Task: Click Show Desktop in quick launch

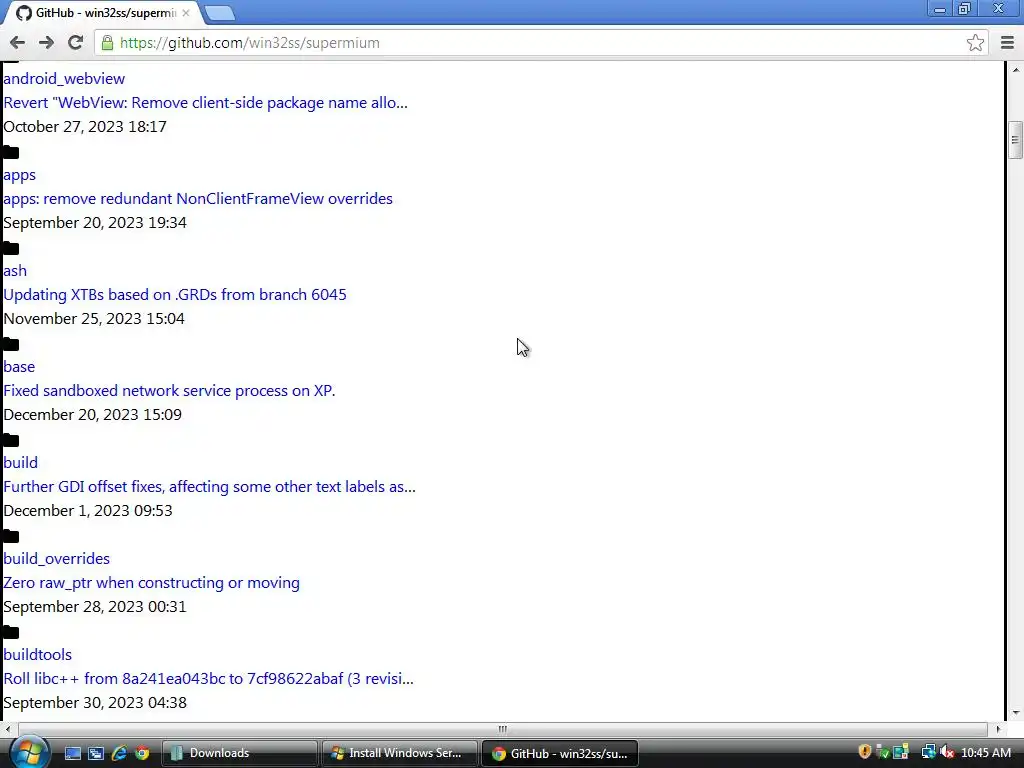Action: click(x=72, y=753)
